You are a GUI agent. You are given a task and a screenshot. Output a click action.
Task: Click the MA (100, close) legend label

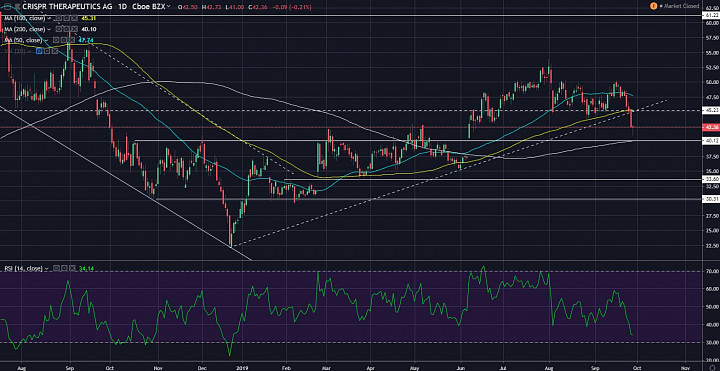point(24,18)
